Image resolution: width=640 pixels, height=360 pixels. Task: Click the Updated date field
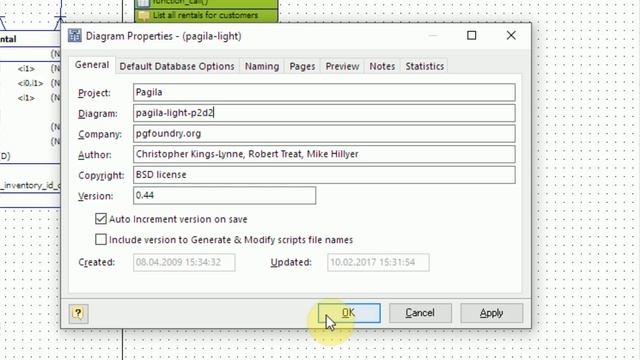[378, 262]
